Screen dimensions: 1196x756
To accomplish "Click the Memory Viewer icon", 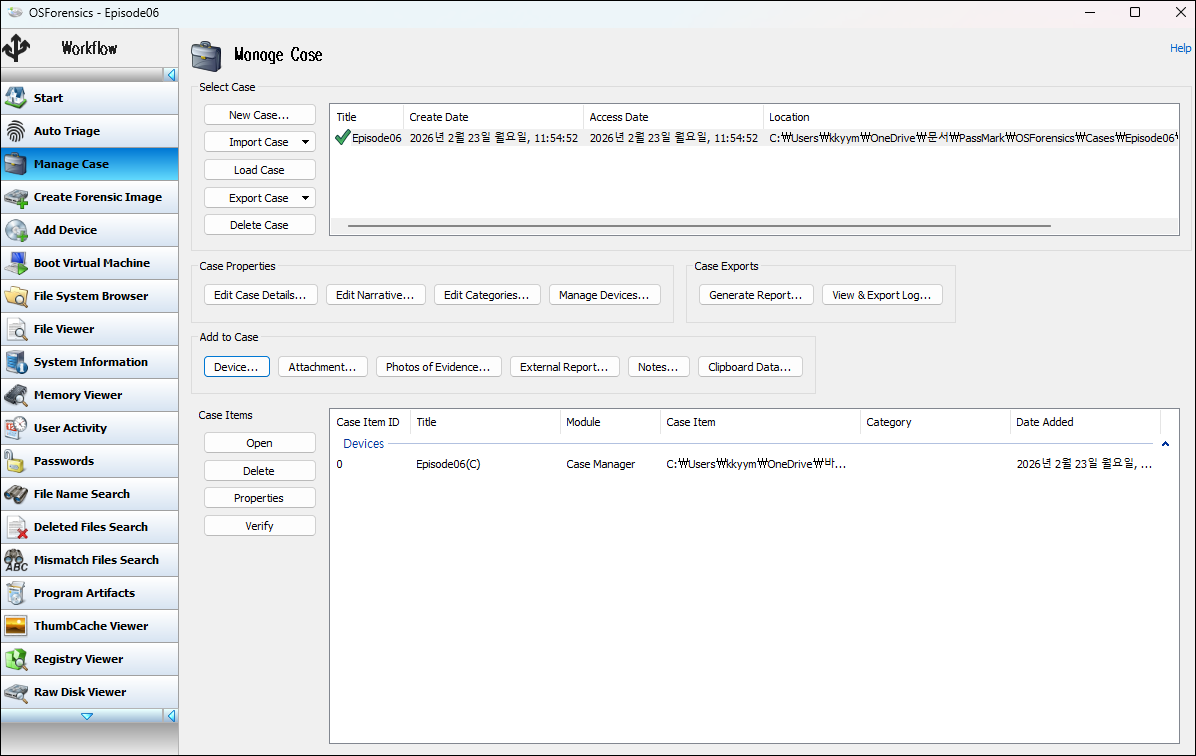I will [x=15, y=395].
